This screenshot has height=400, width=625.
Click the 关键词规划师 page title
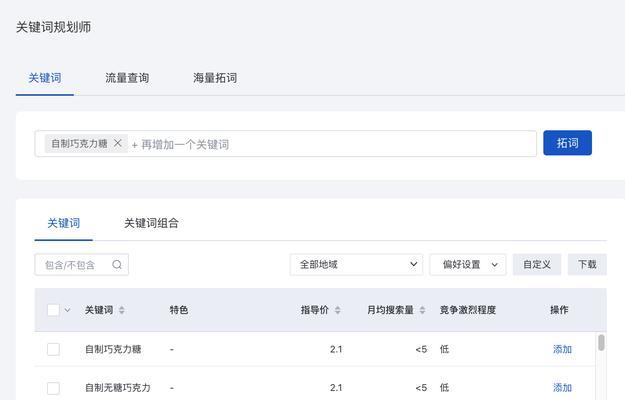(x=53, y=27)
